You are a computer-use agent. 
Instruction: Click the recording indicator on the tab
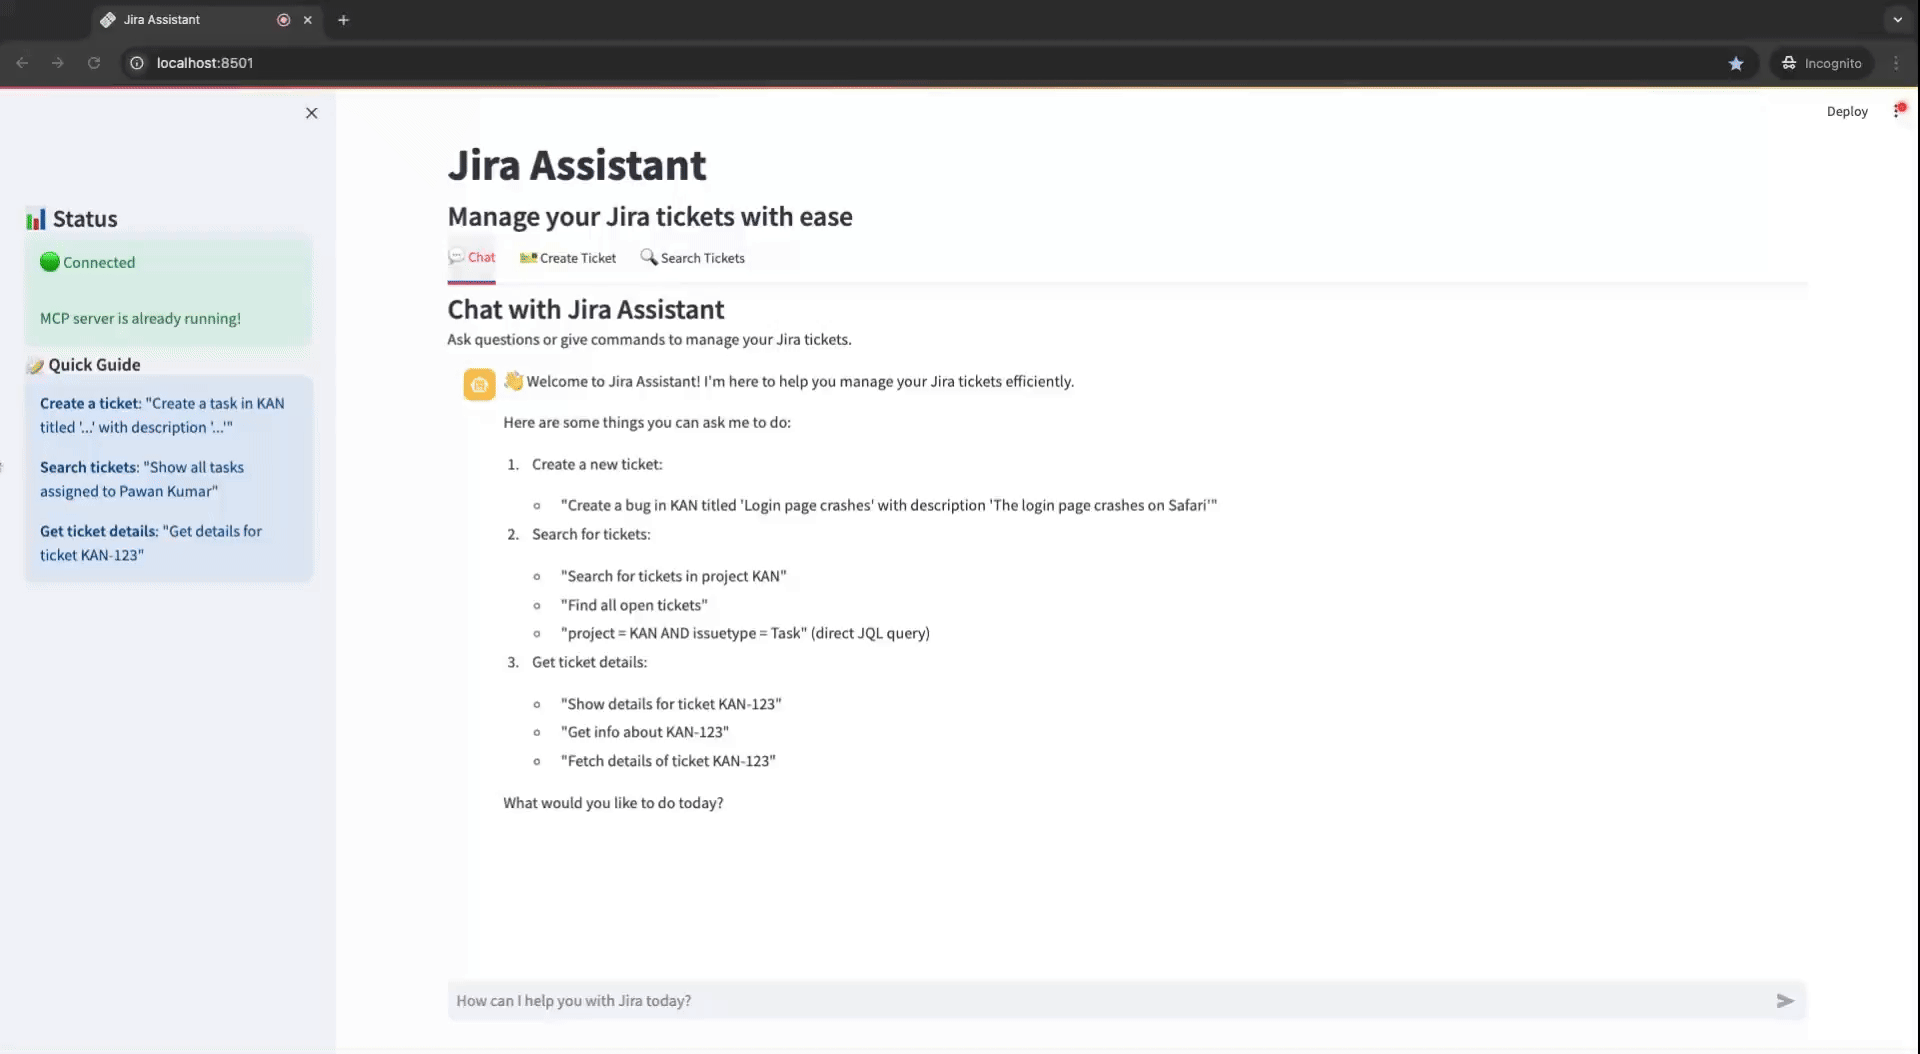point(282,19)
